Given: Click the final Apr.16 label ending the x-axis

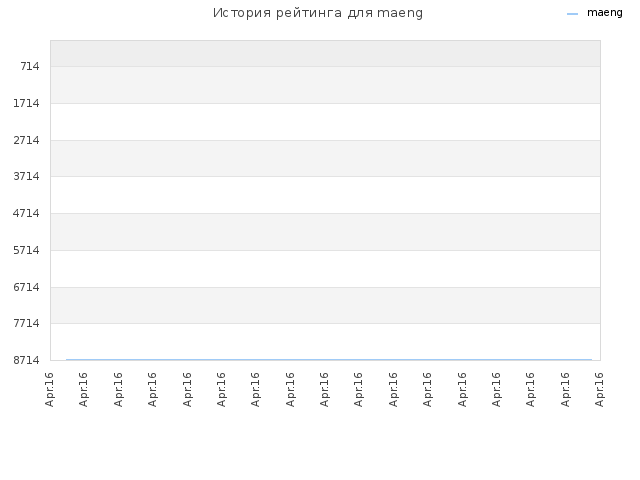Looking at the screenshot, I should click(x=599, y=389).
